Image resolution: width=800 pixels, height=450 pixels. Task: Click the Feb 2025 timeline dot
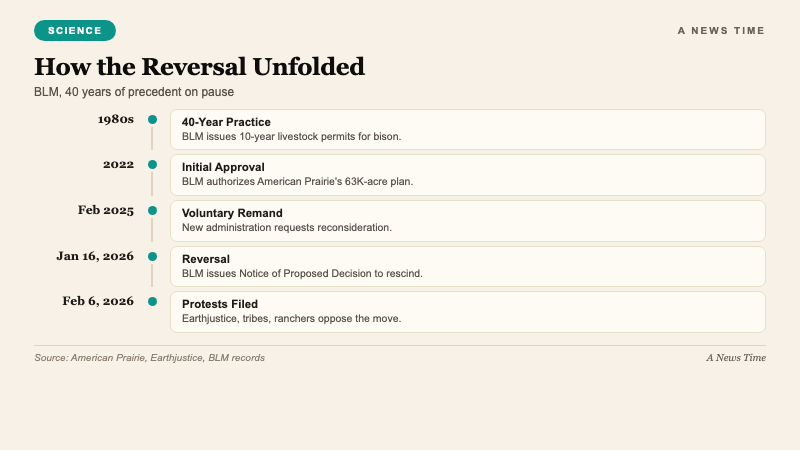(152, 211)
